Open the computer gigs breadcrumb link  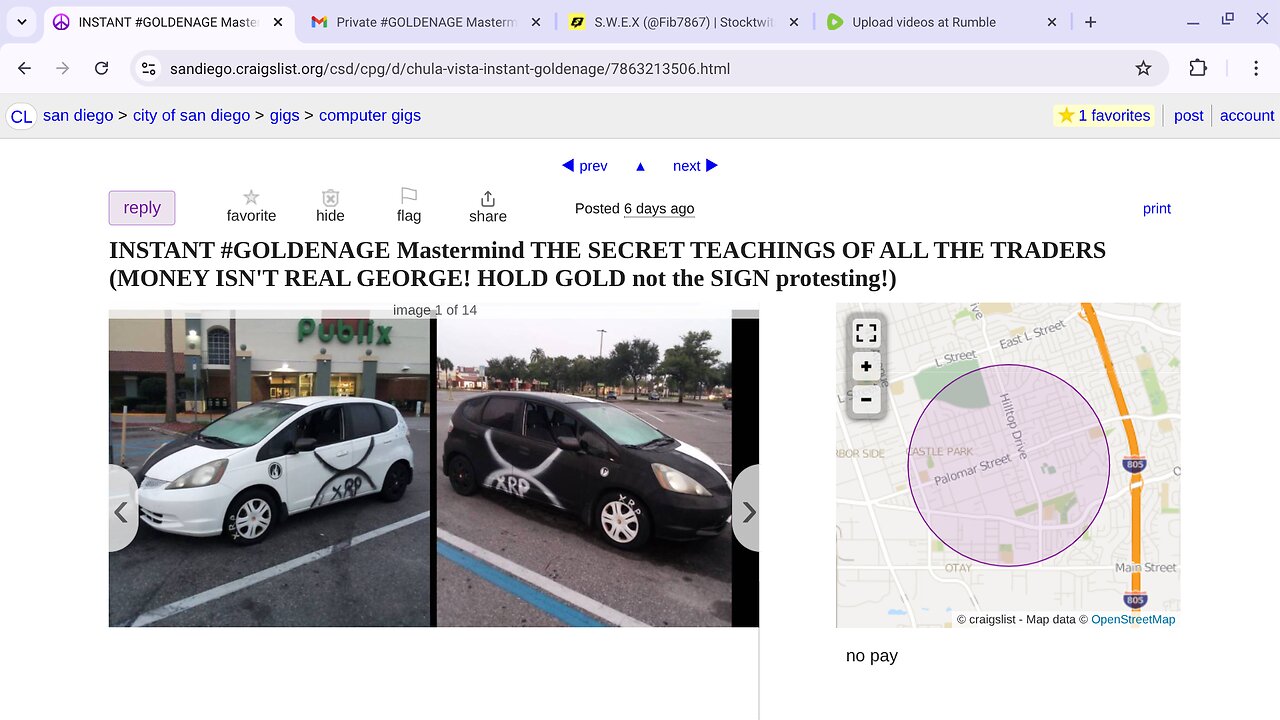tap(370, 115)
